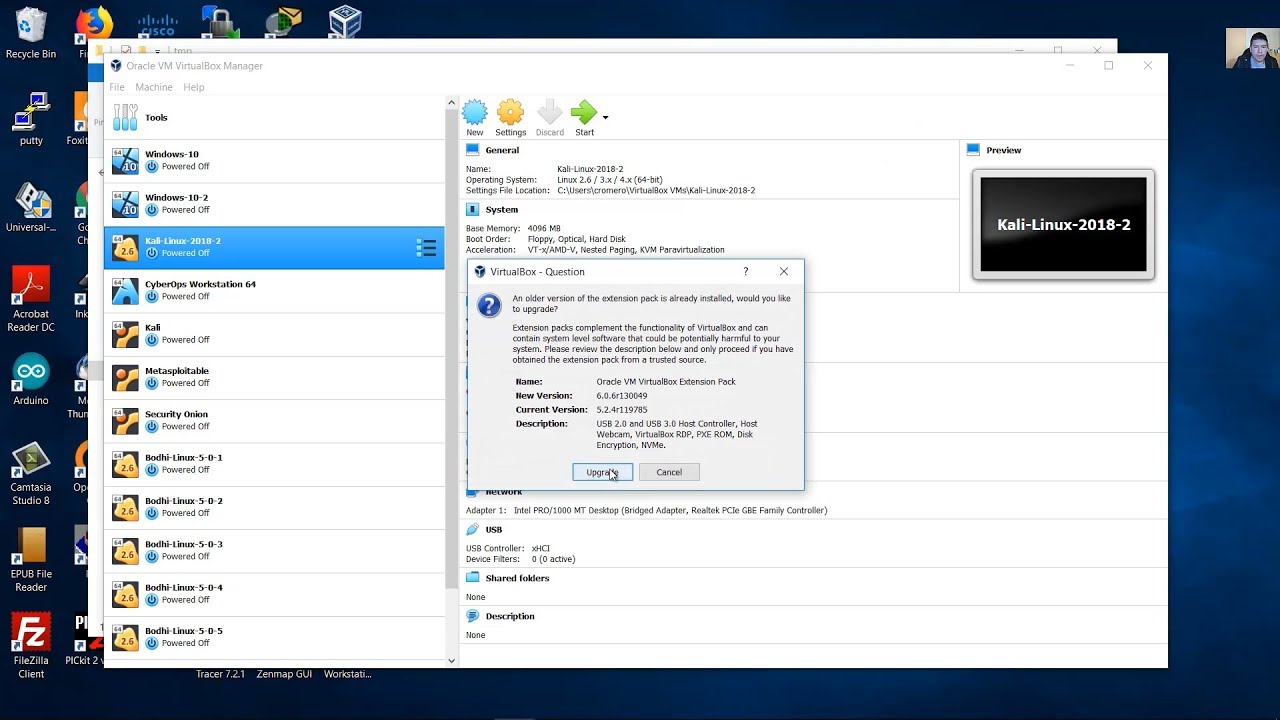Viewport: 1280px width, 720px height.
Task: Click the General section header icon
Action: coord(473,150)
